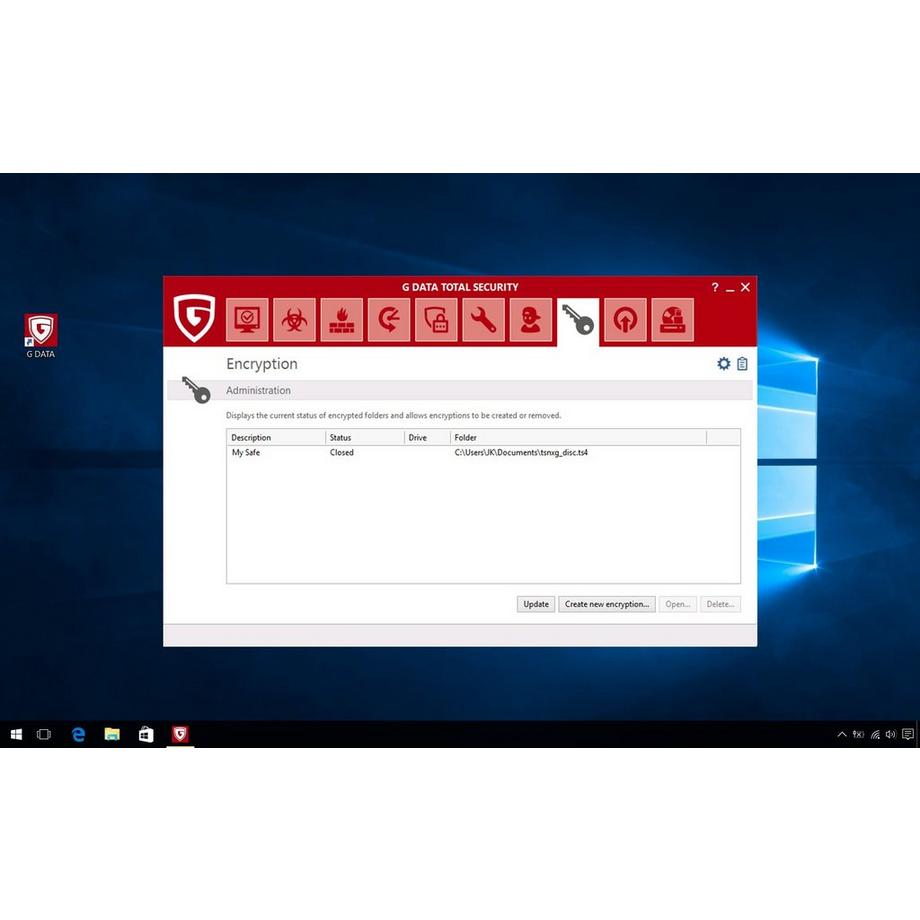This screenshot has height=920, width=920.
Task: Open Microsoft Edge from the taskbar
Action: [78, 734]
